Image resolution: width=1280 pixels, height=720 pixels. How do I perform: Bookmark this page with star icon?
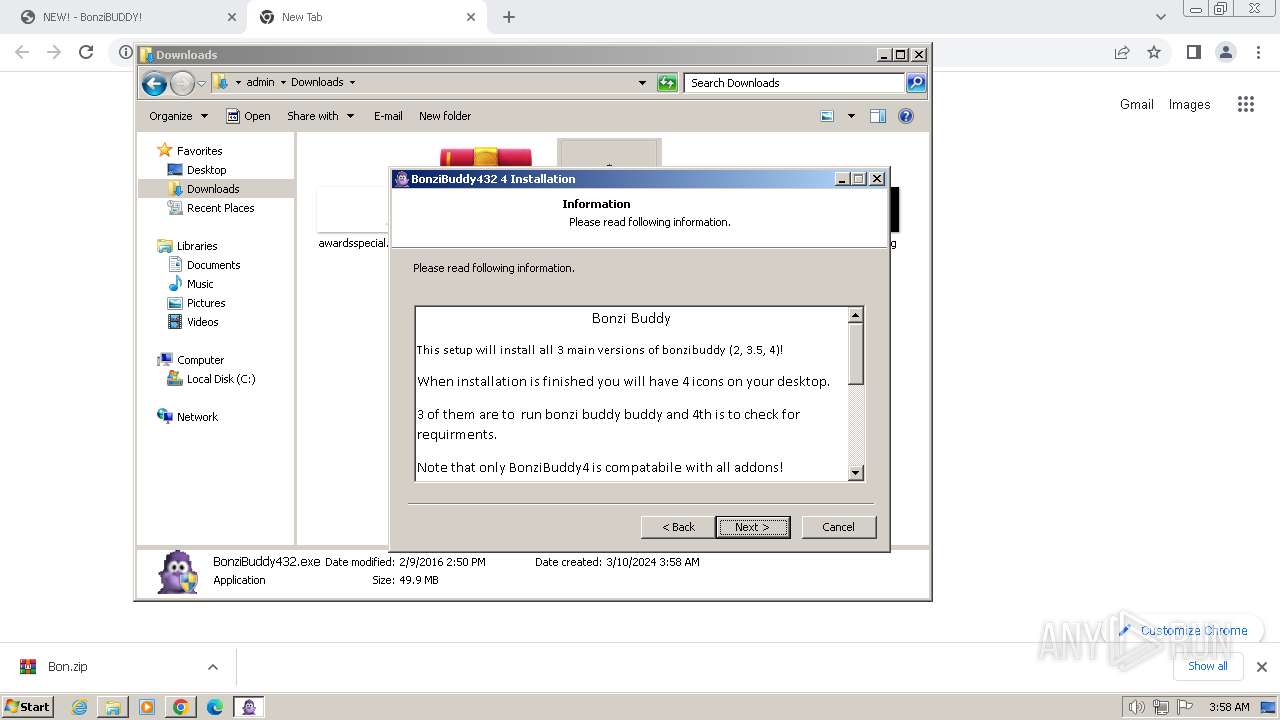pyautogui.click(x=1154, y=52)
